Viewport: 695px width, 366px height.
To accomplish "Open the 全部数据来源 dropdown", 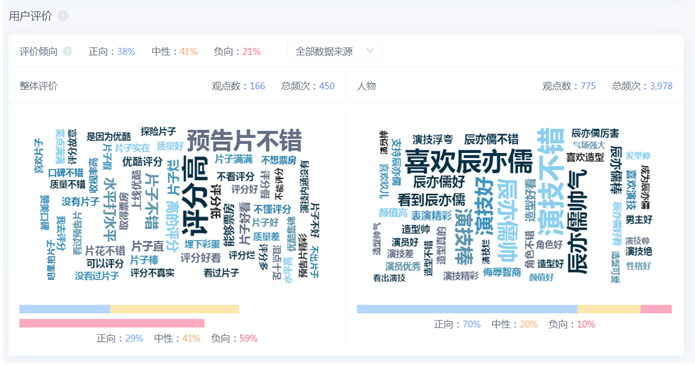I will pos(335,51).
